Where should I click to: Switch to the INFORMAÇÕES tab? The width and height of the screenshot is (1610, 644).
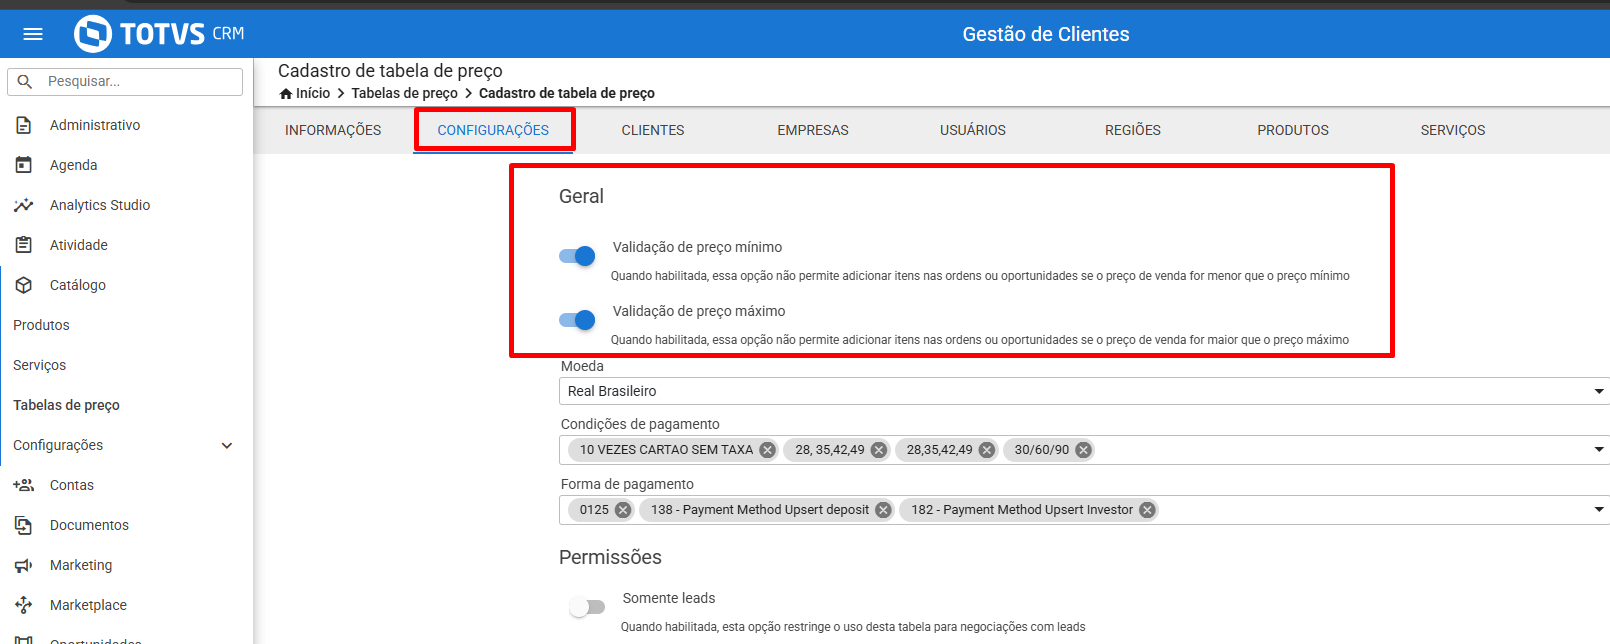333,130
